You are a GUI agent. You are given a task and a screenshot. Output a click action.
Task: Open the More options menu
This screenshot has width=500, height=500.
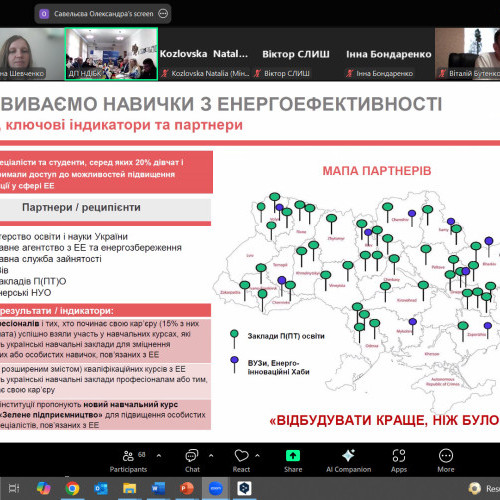click(446, 461)
